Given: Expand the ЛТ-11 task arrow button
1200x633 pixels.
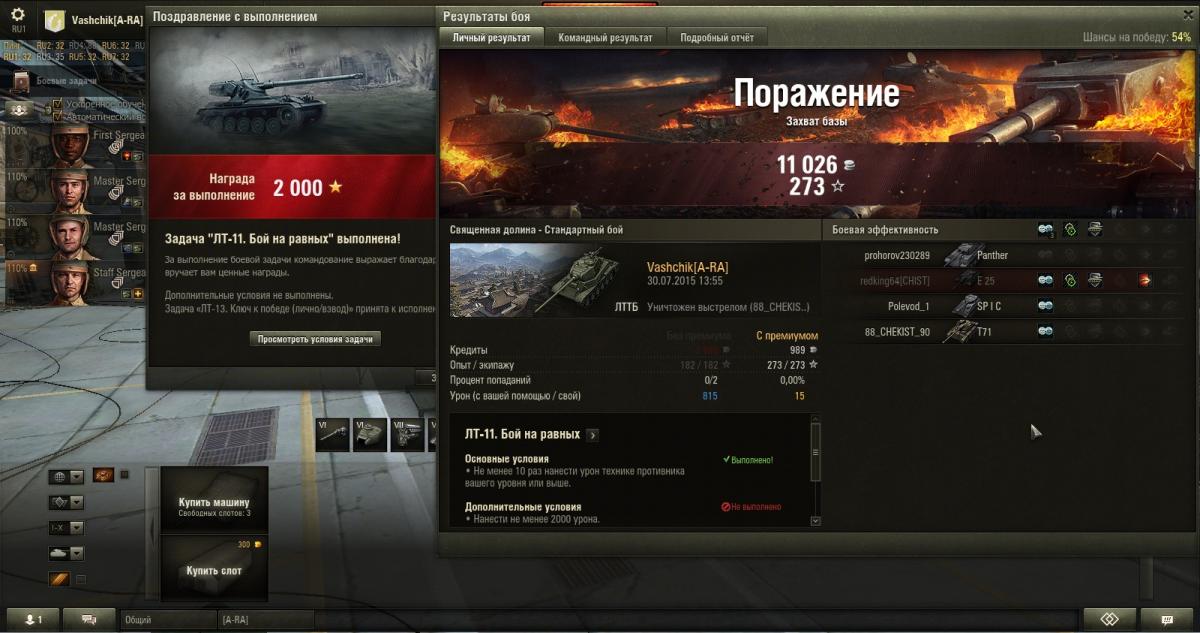Looking at the screenshot, I should coord(592,435).
